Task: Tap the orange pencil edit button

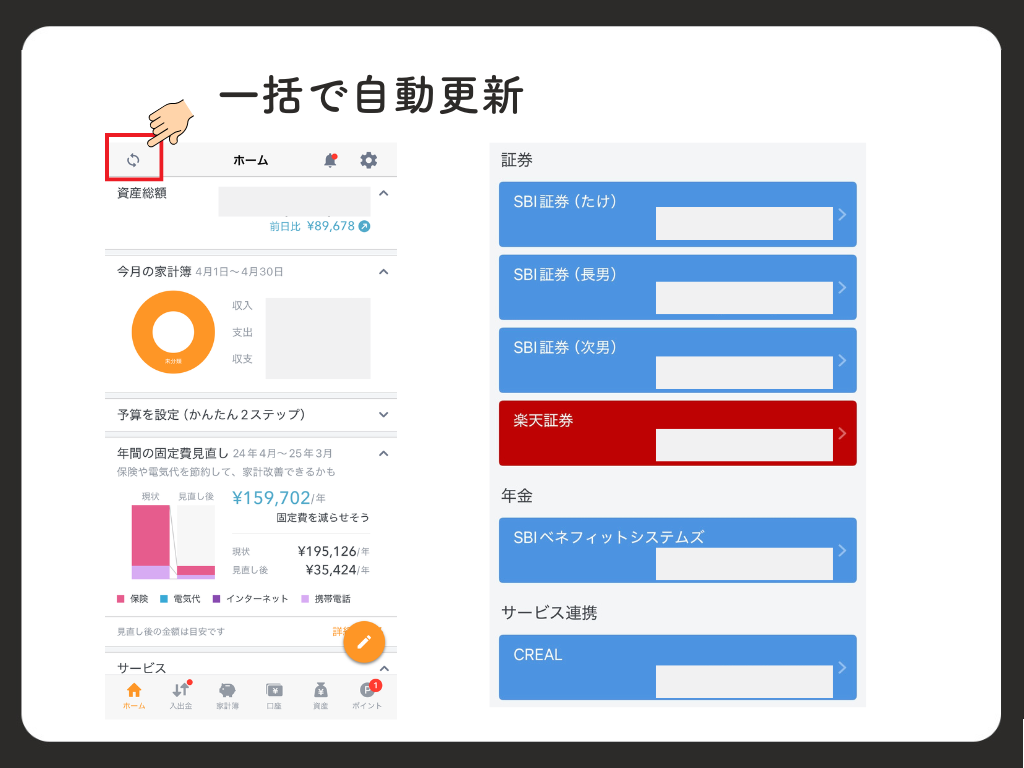Action: [364, 642]
